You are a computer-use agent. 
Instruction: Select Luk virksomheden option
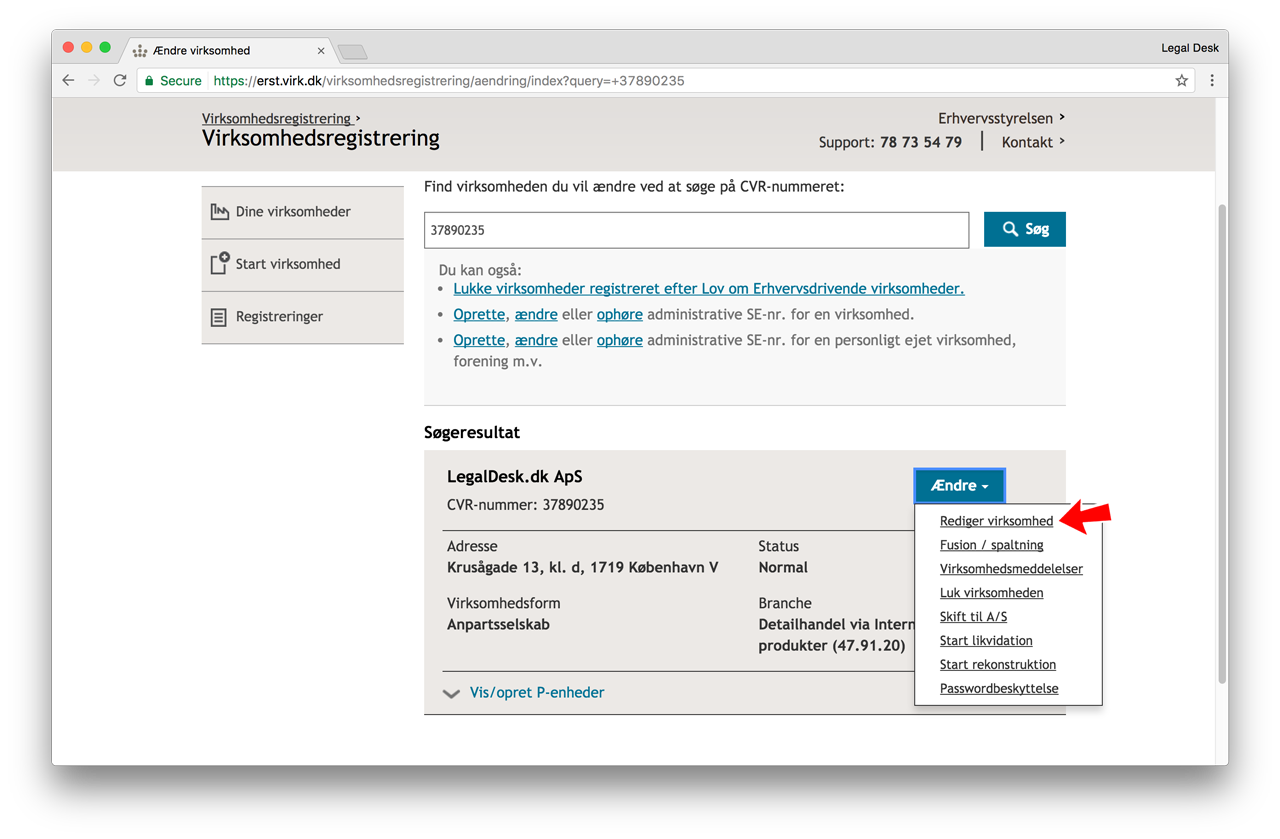click(991, 593)
